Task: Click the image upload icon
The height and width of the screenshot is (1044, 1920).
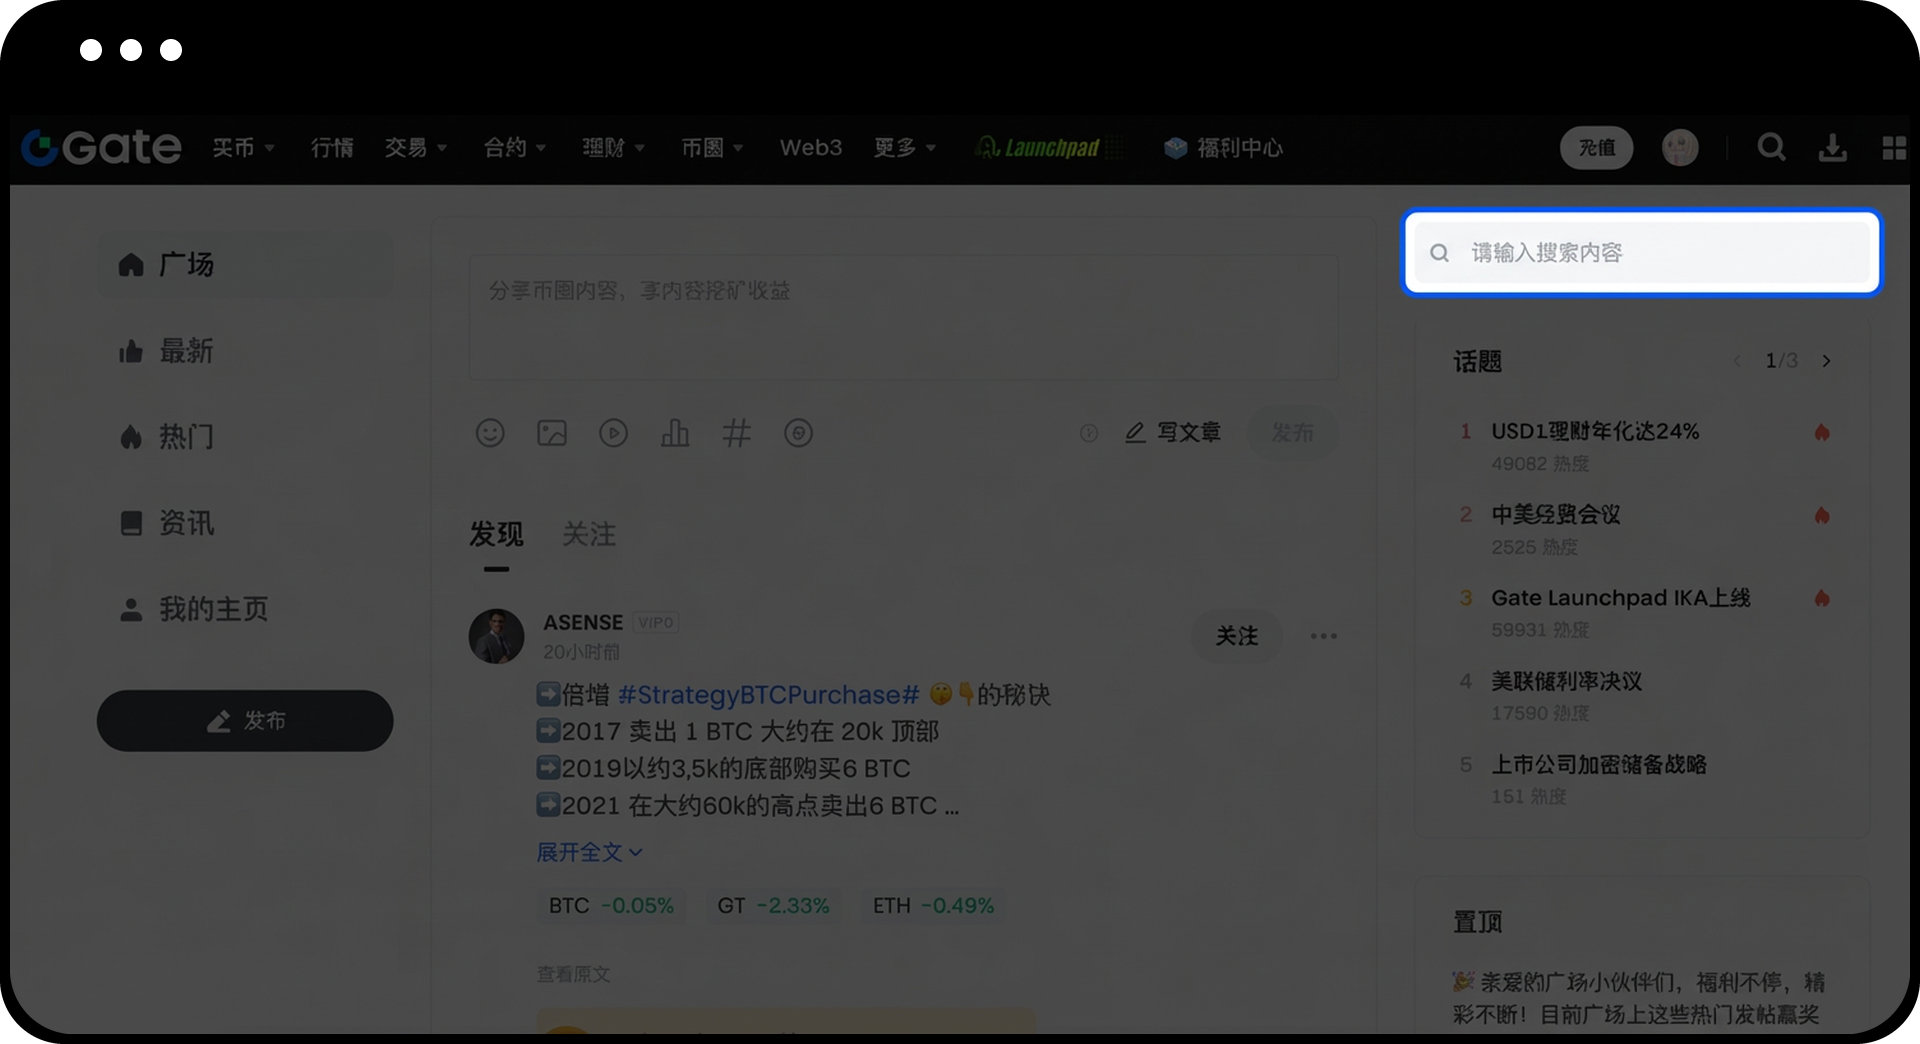Action: click(x=552, y=433)
